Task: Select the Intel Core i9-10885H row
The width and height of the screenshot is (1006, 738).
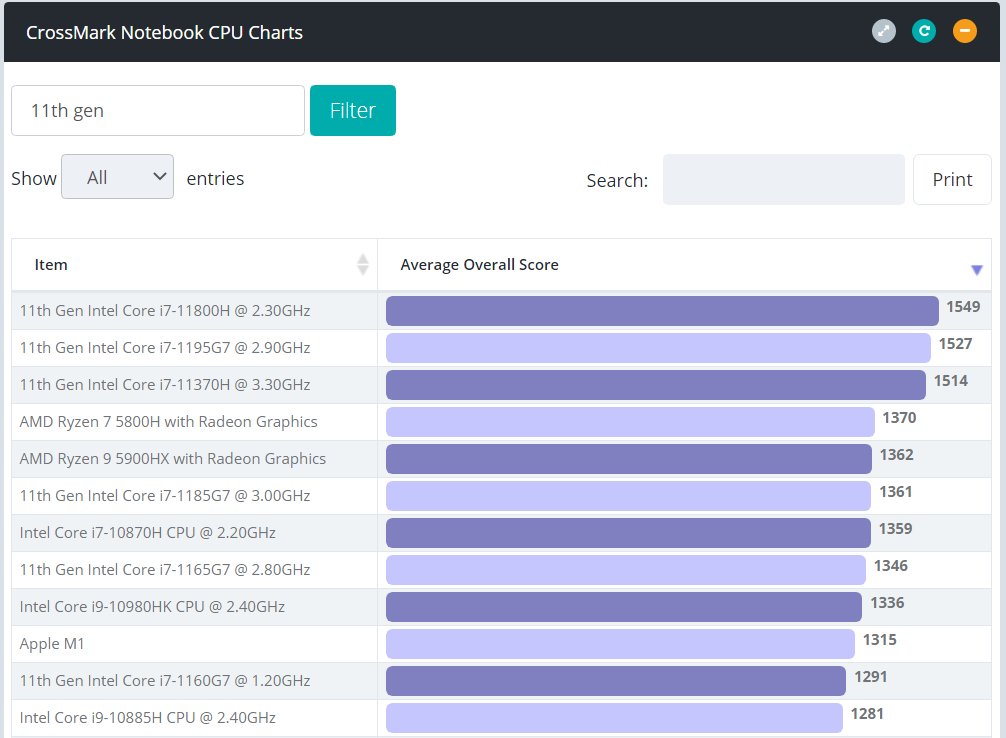Action: [502, 718]
